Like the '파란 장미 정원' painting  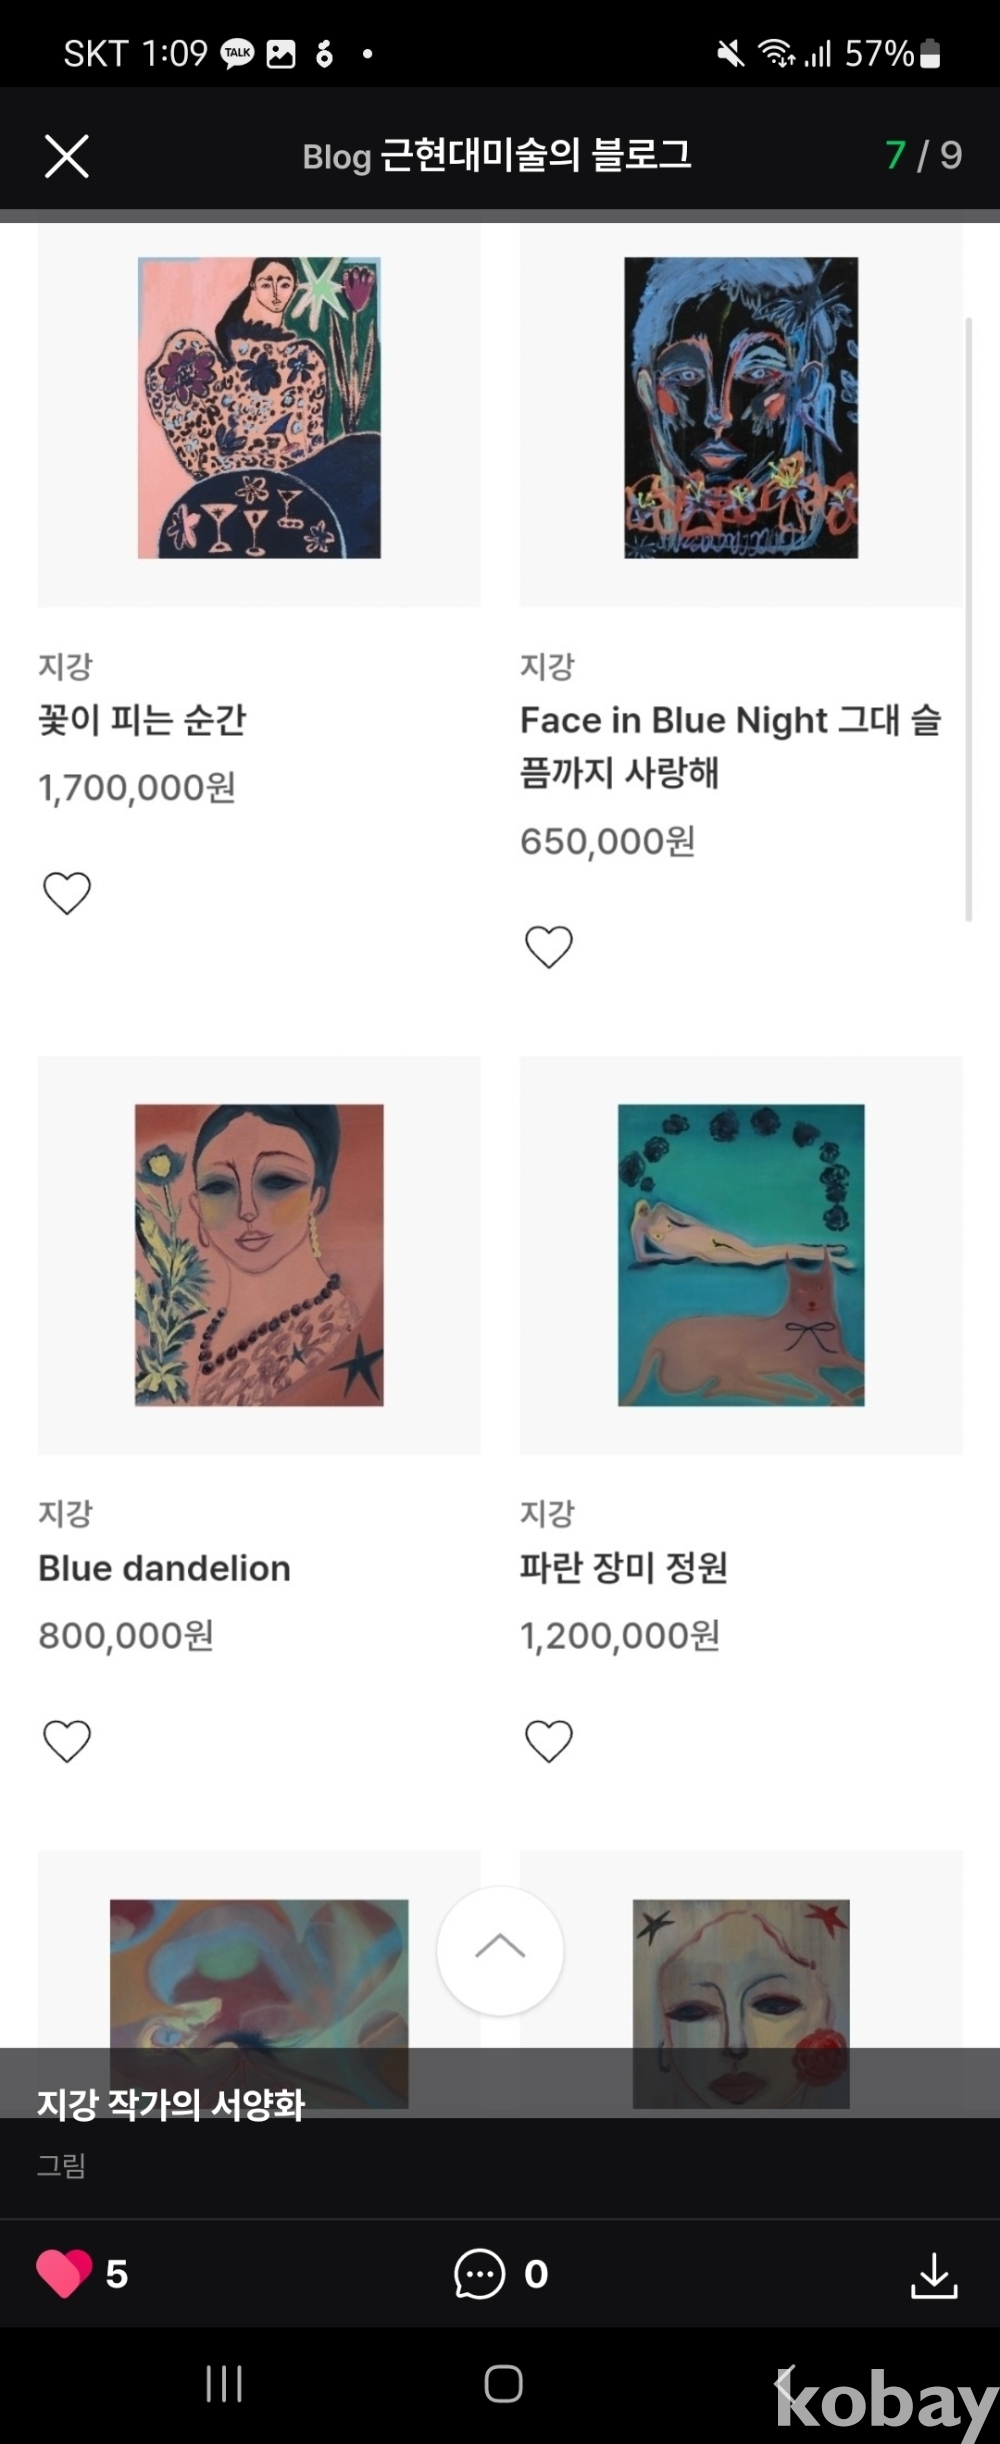(549, 1740)
